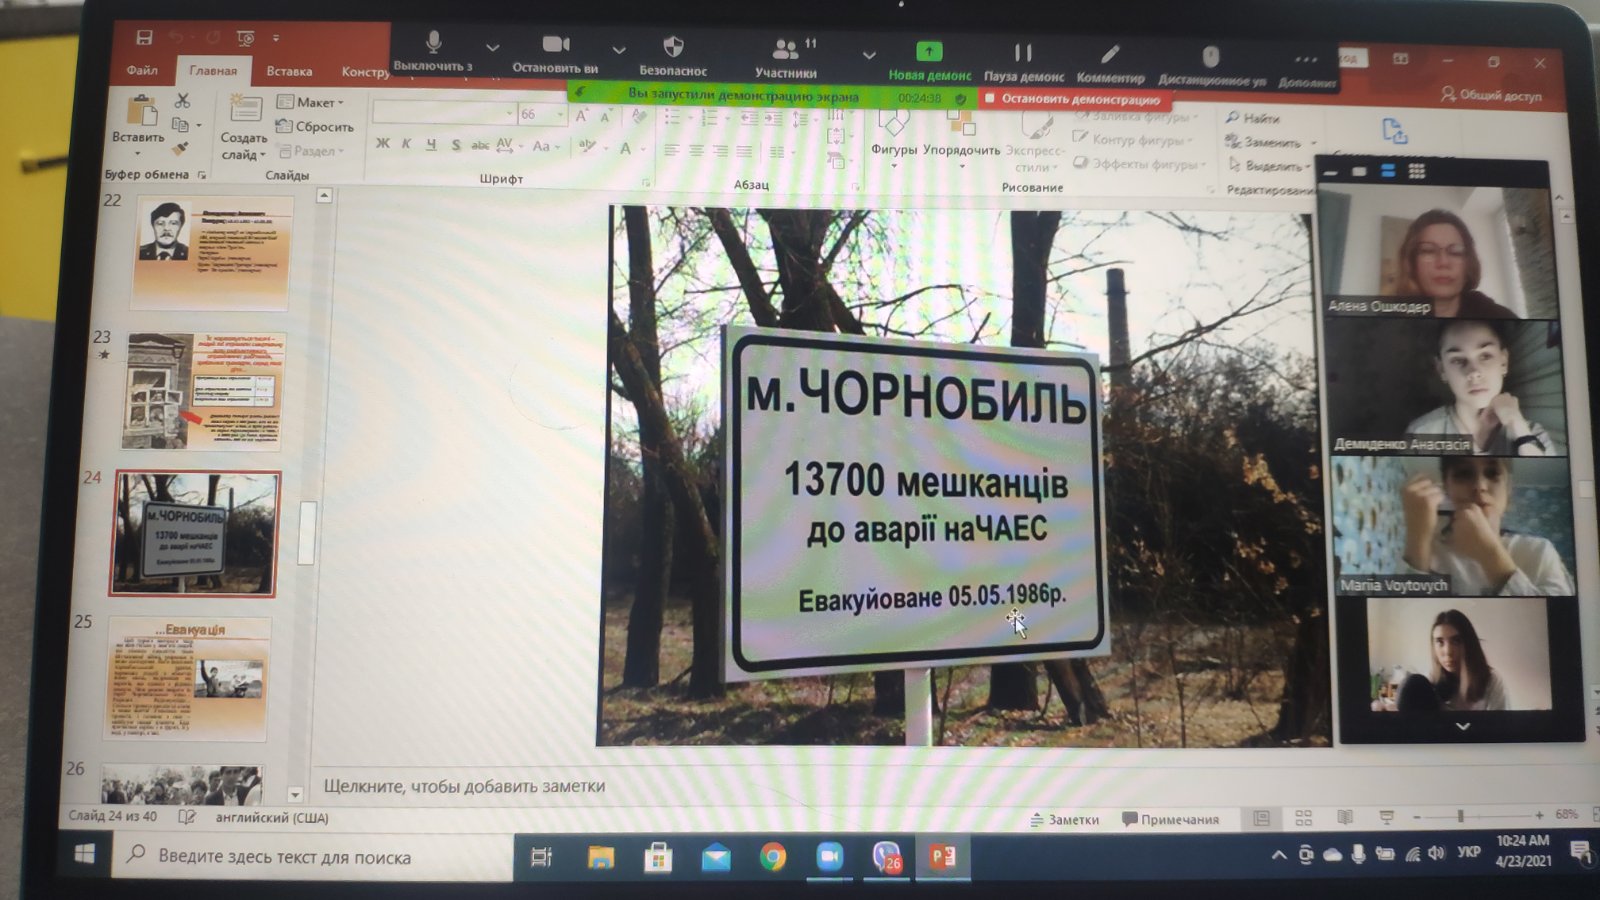
Task: Click the Paste clipboard icon
Action: click(140, 112)
